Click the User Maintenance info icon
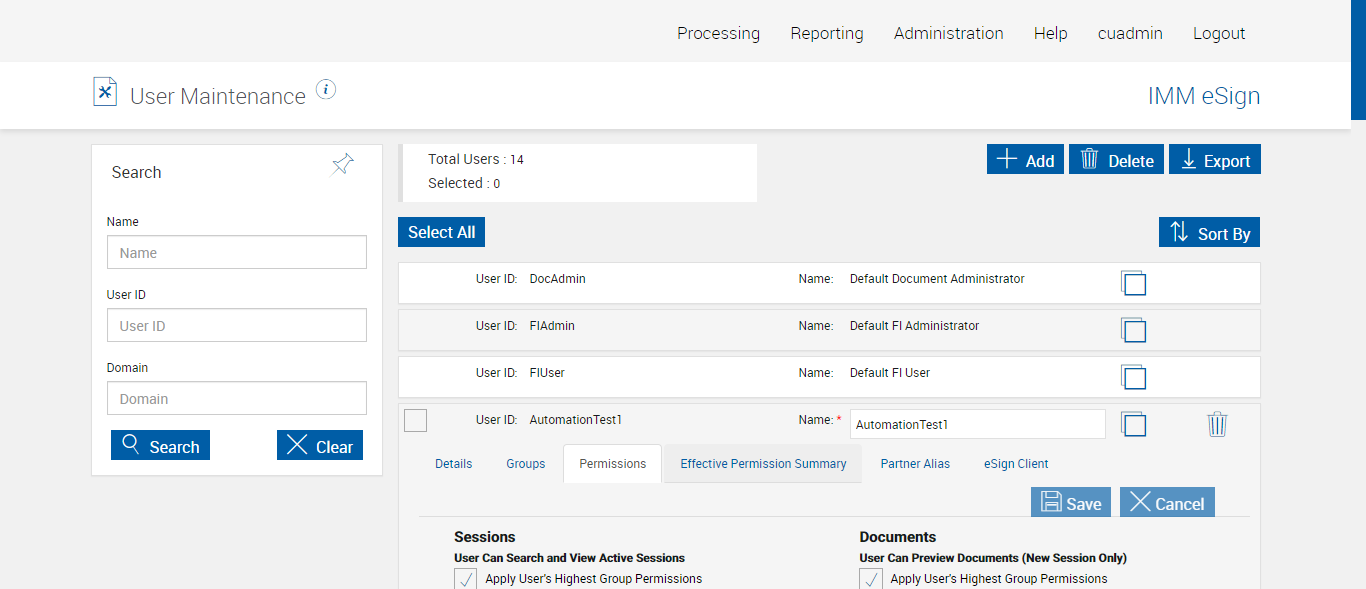 (326, 90)
